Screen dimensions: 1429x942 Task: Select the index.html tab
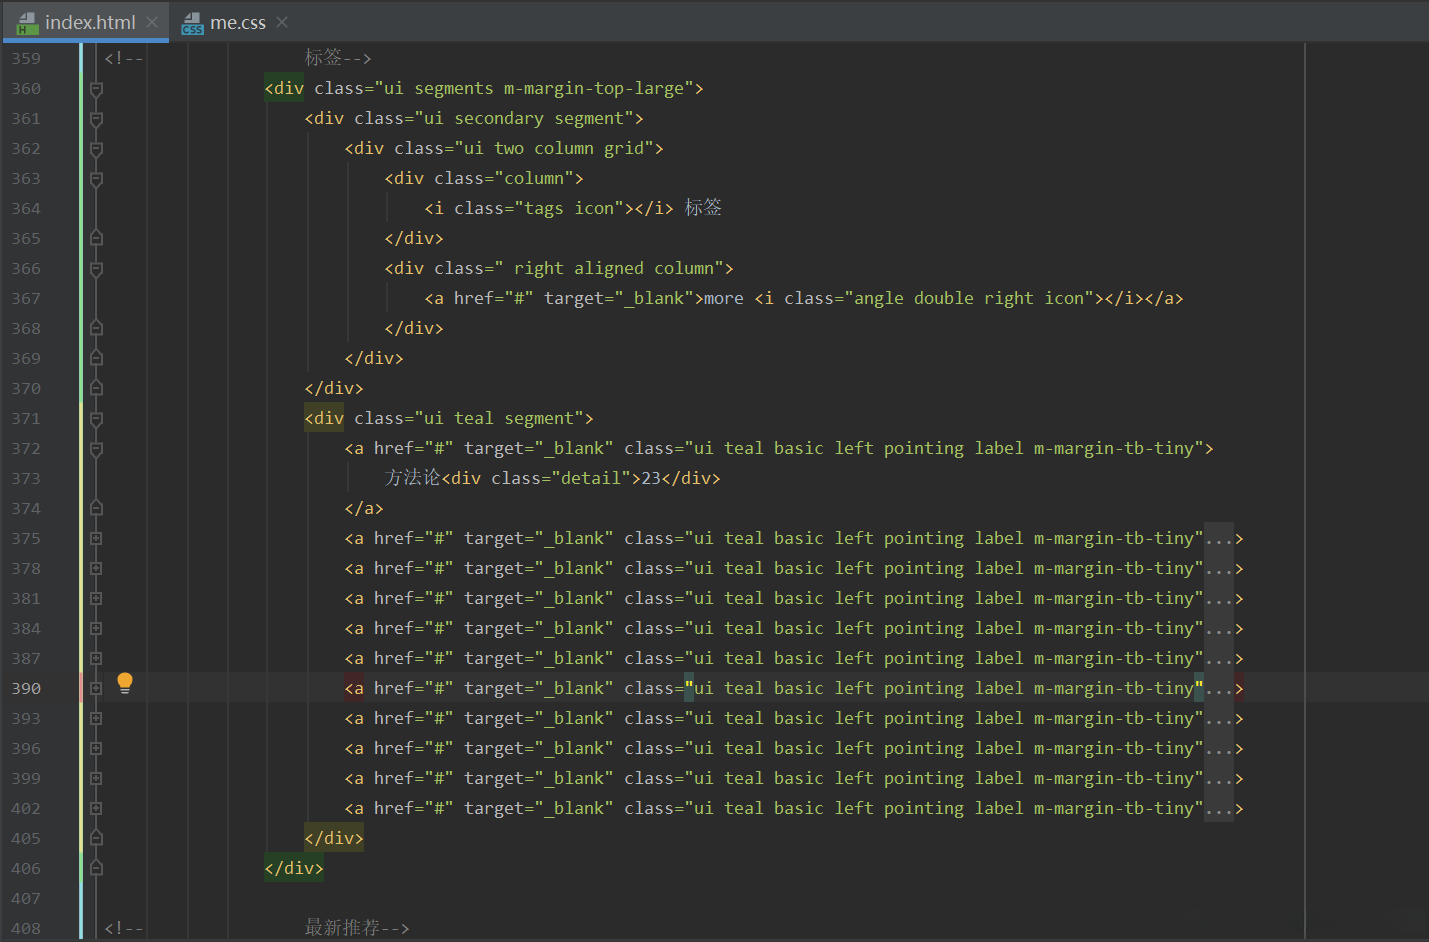point(89,22)
